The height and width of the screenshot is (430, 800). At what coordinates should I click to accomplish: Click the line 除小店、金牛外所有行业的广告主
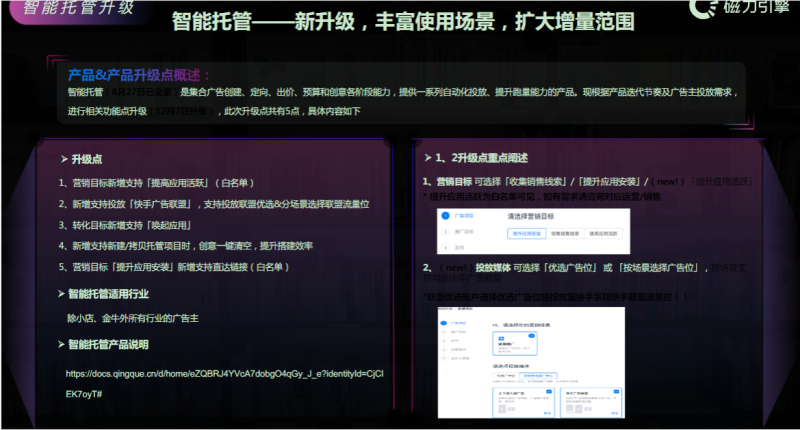pyautogui.click(x=133, y=318)
